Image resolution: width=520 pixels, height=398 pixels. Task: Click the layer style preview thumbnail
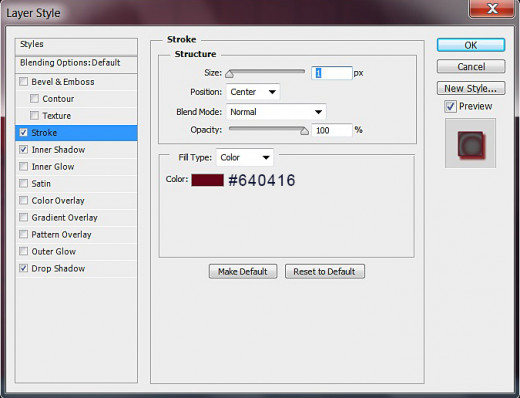click(470, 143)
